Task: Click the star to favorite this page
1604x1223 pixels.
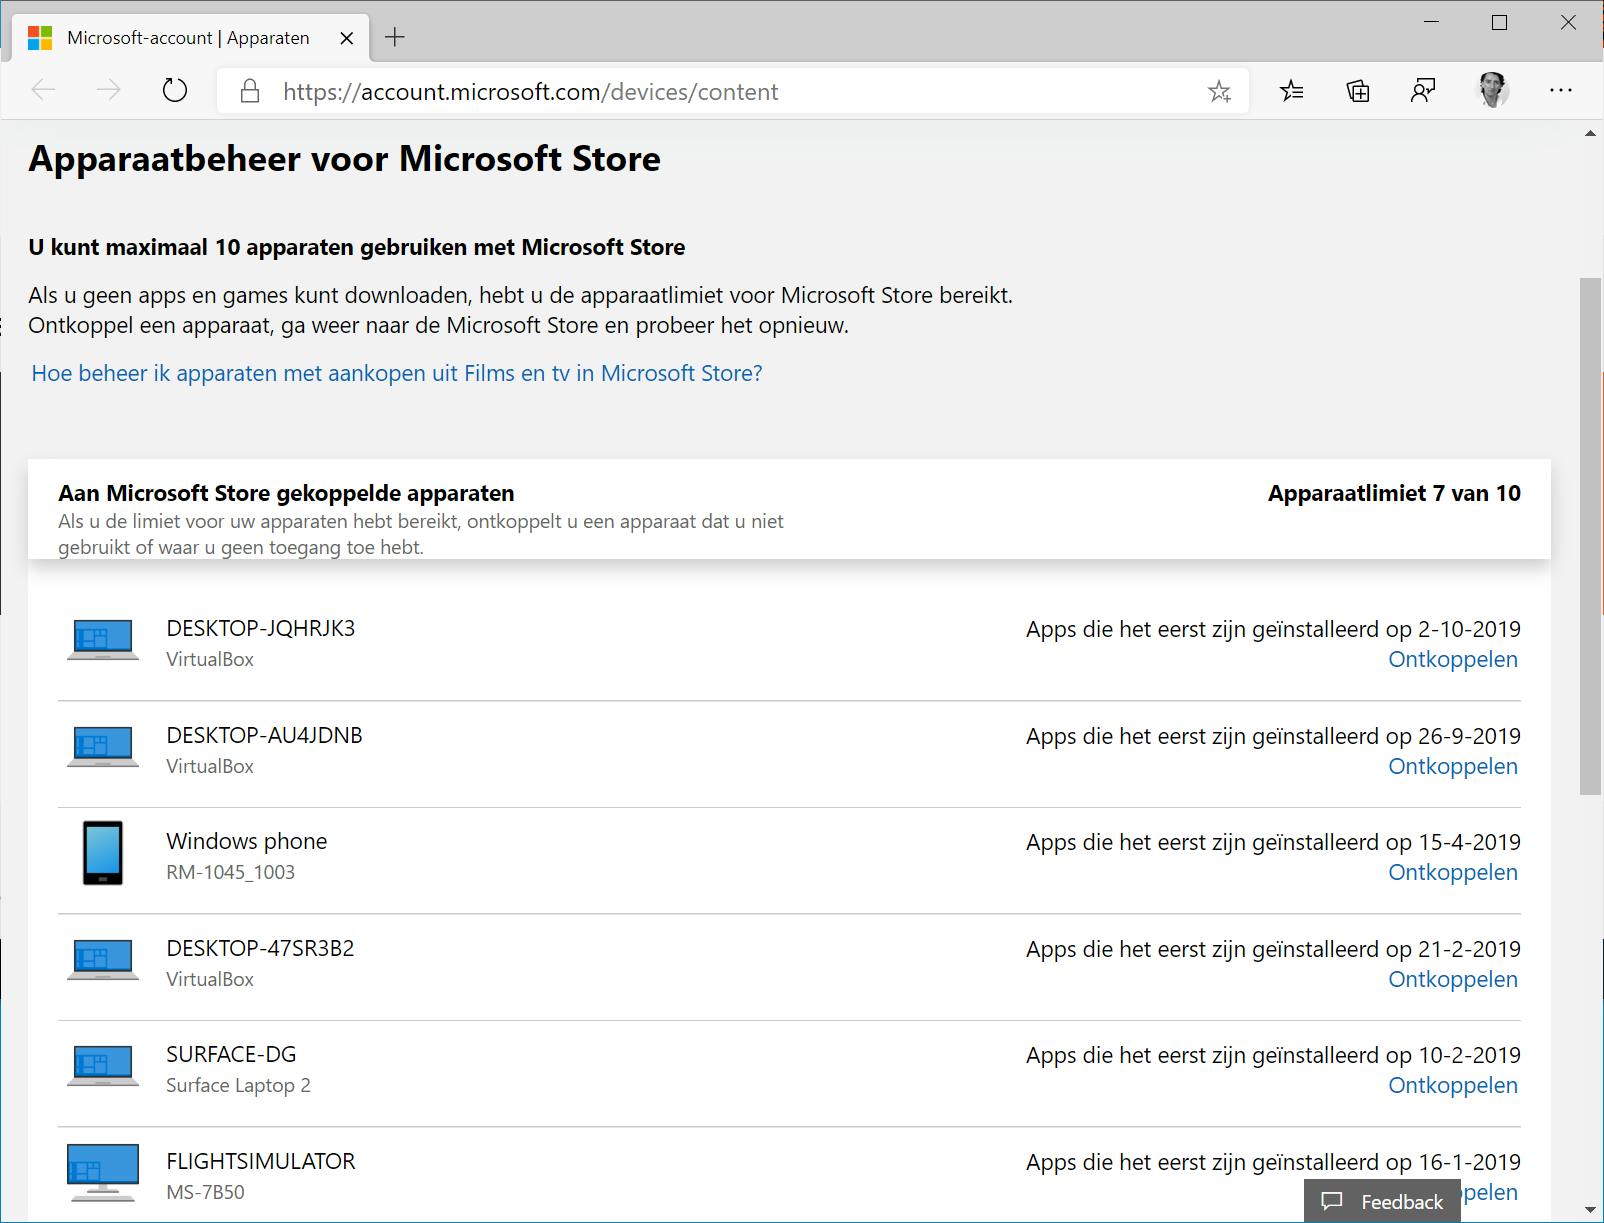Action: click(x=1219, y=92)
